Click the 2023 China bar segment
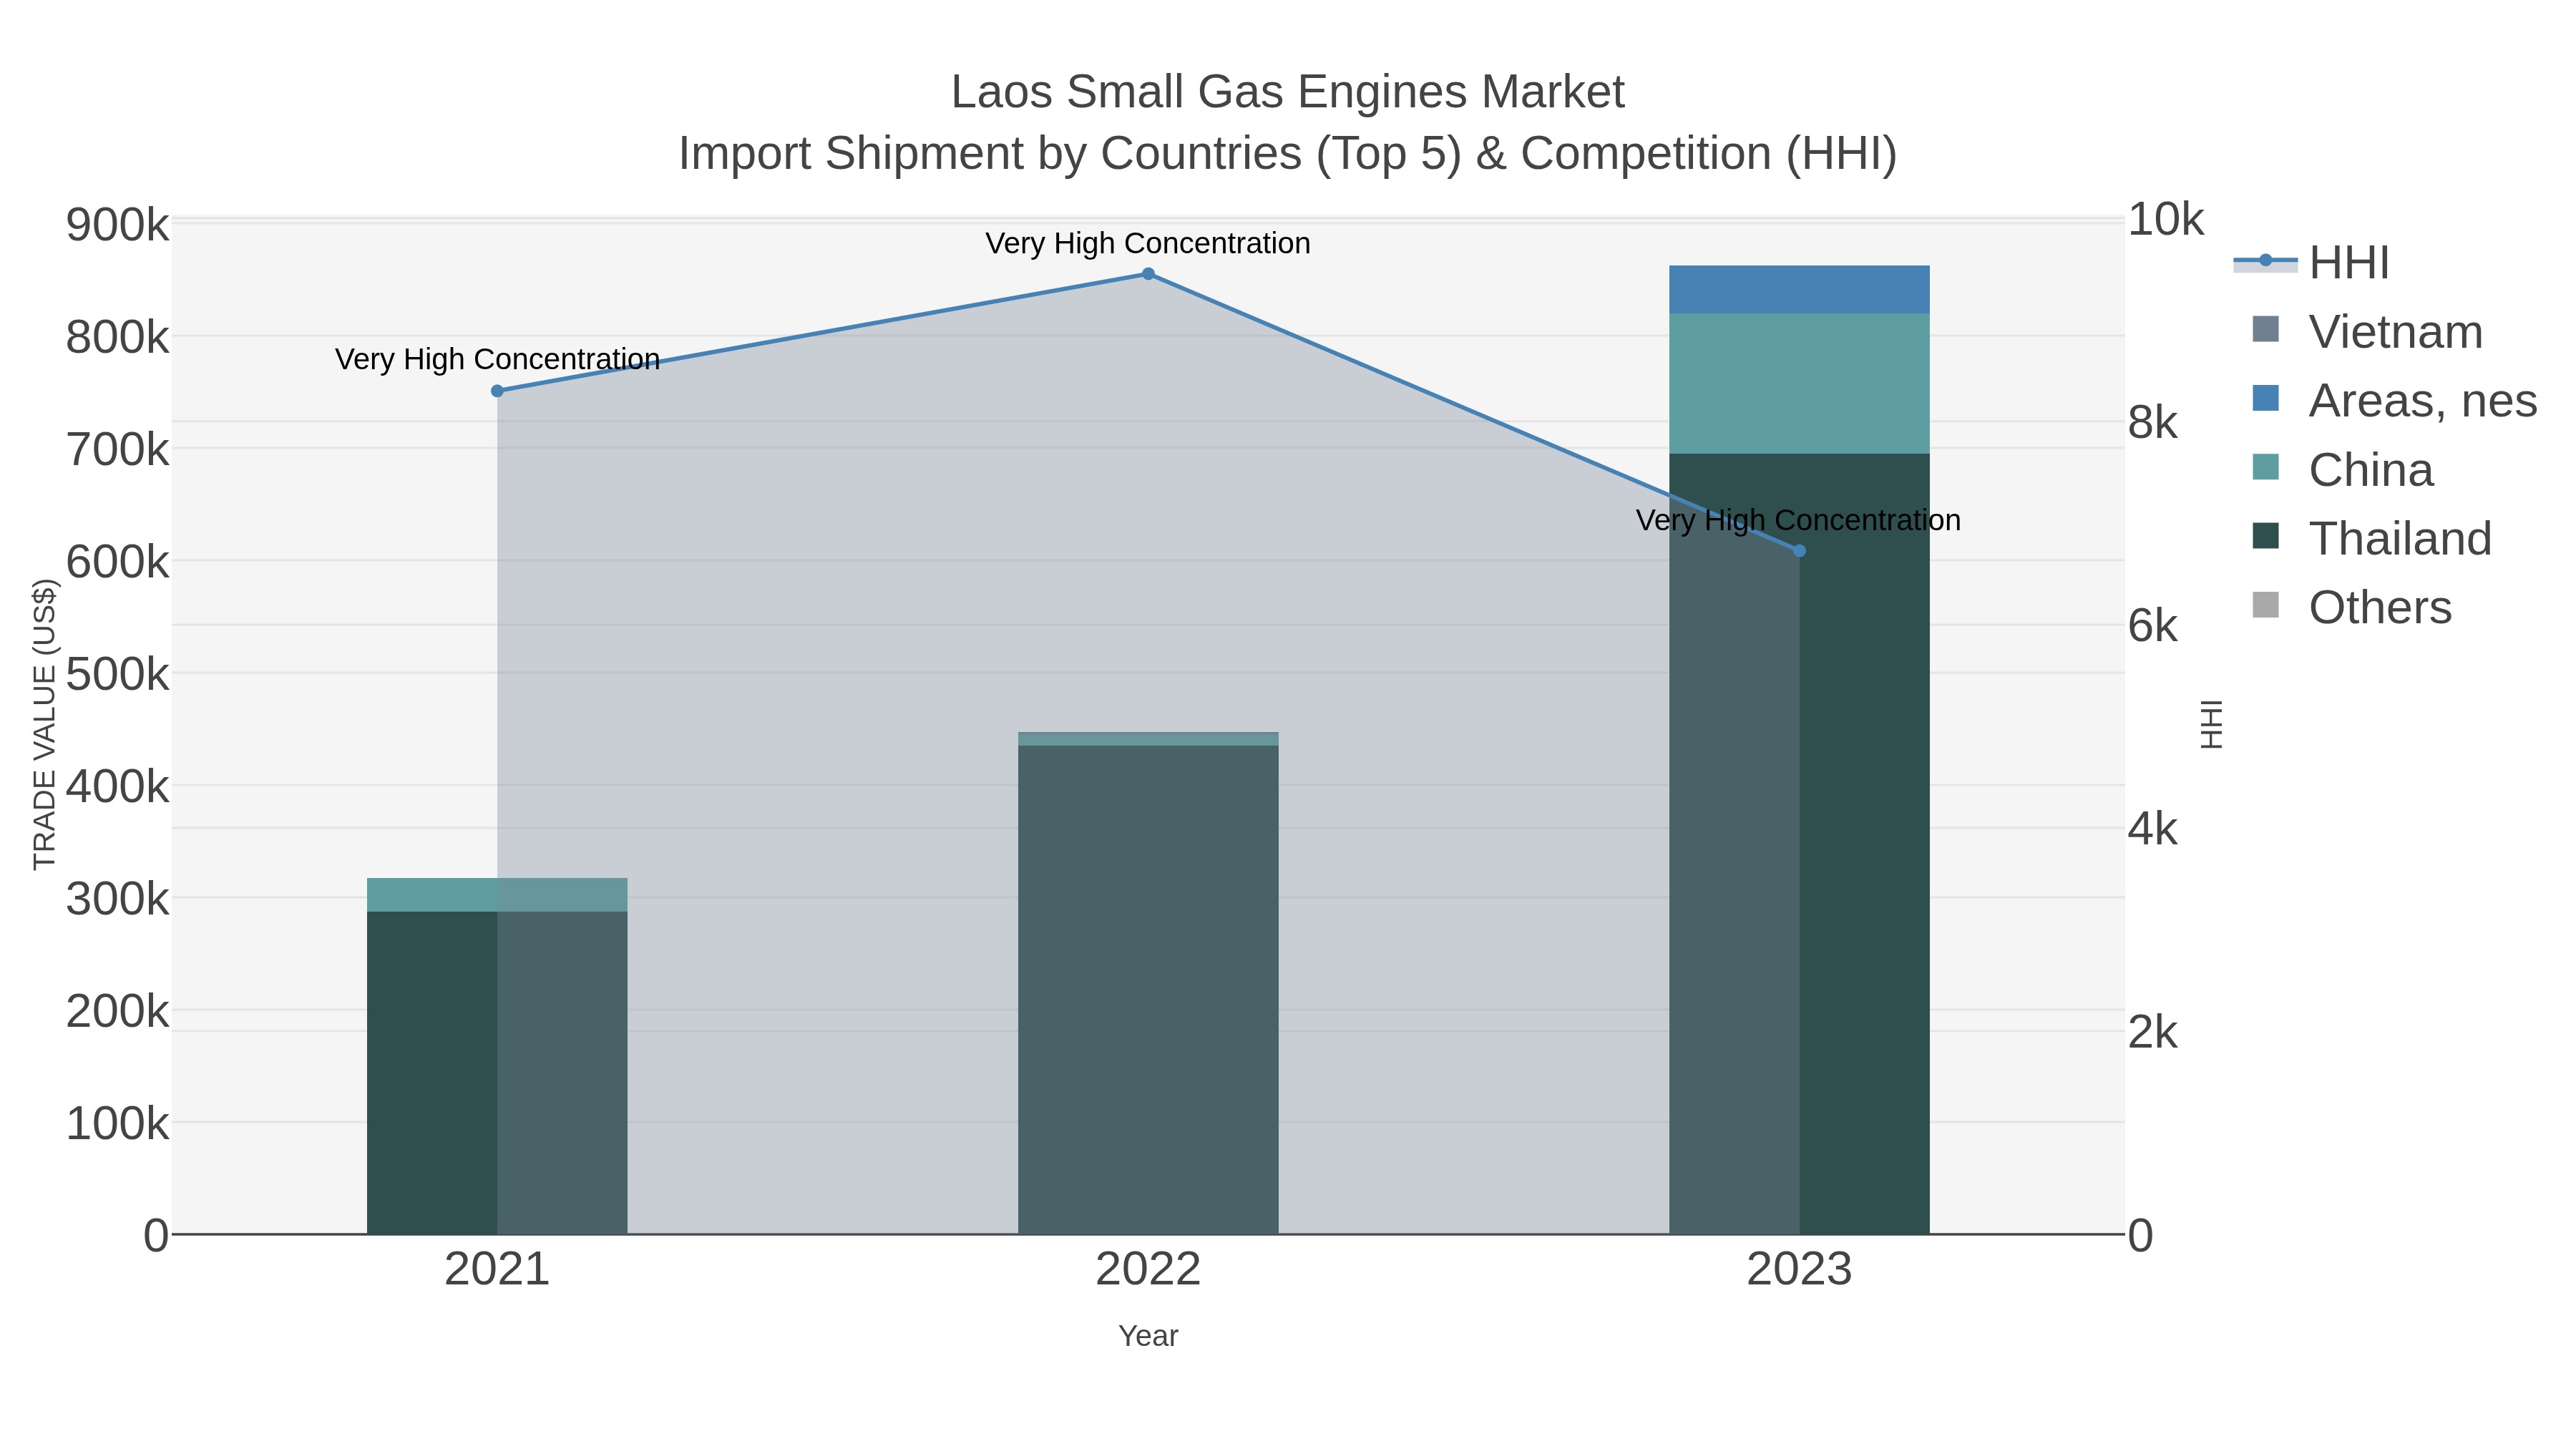This screenshot has height=1449, width=2576. 1799,384
